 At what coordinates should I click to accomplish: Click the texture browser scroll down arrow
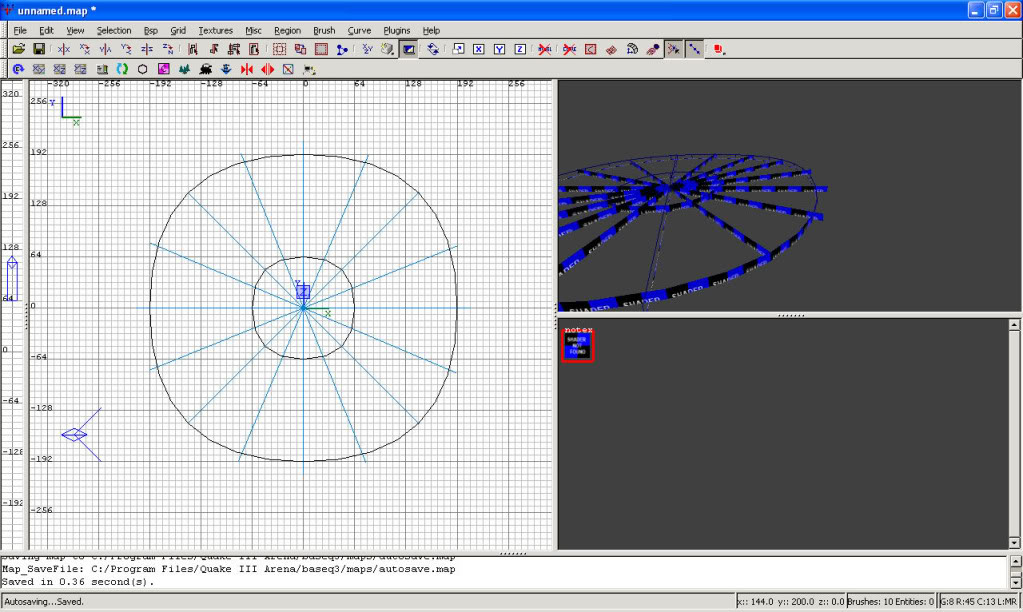[x=1014, y=542]
